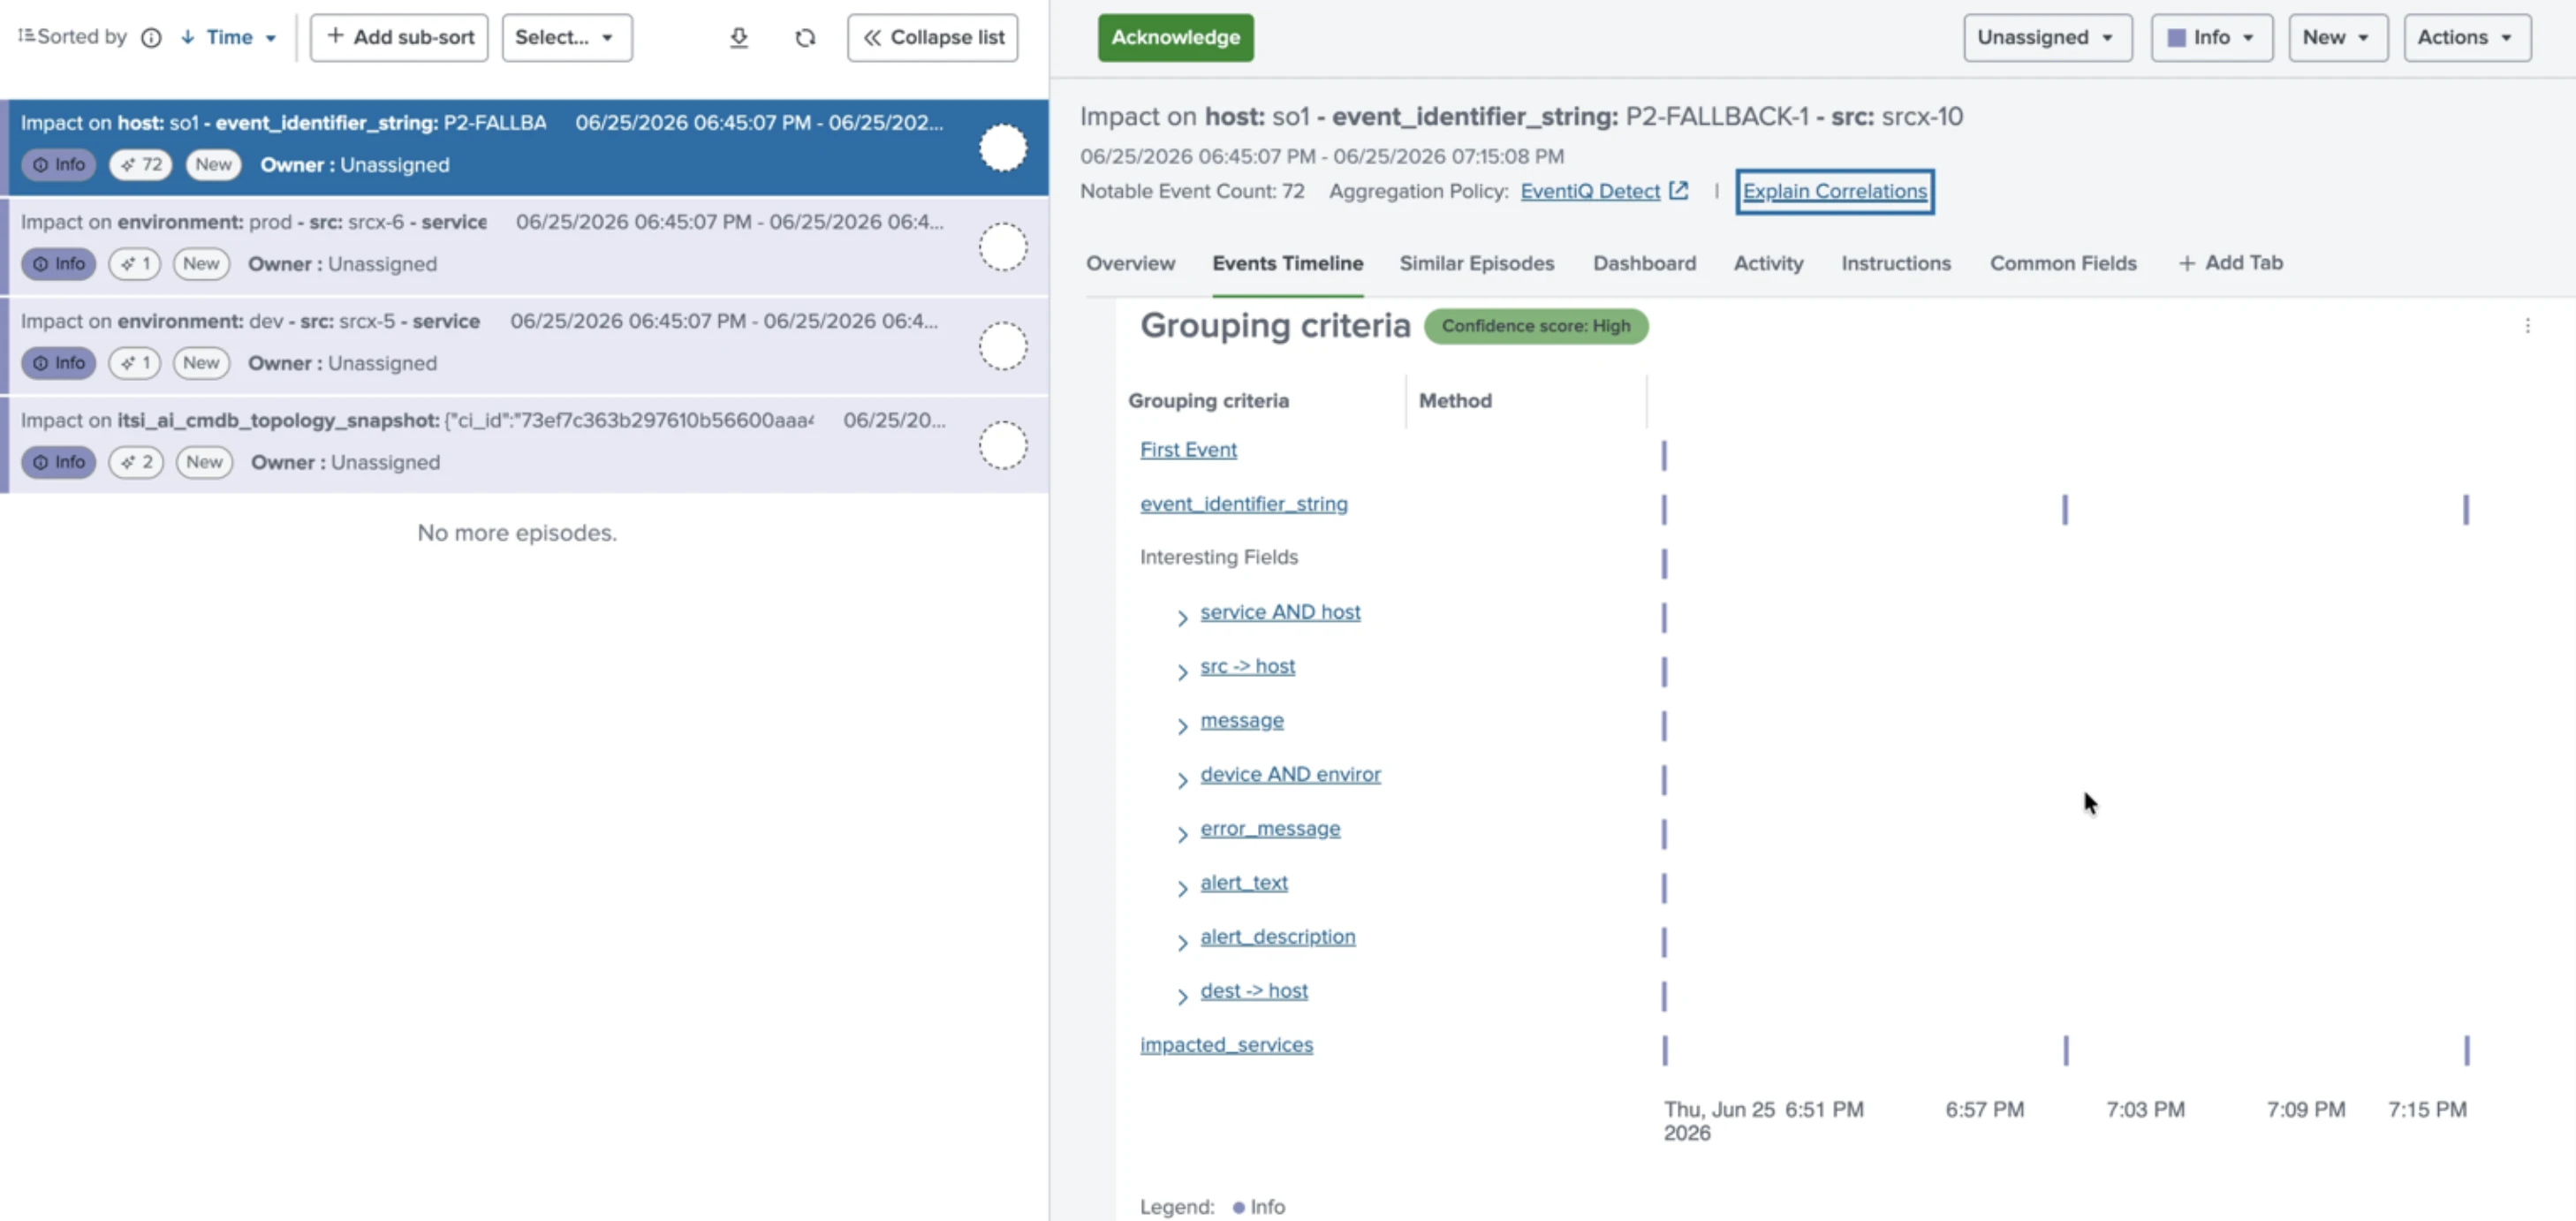
Task: Open the Activity tab
Action: [1768, 263]
